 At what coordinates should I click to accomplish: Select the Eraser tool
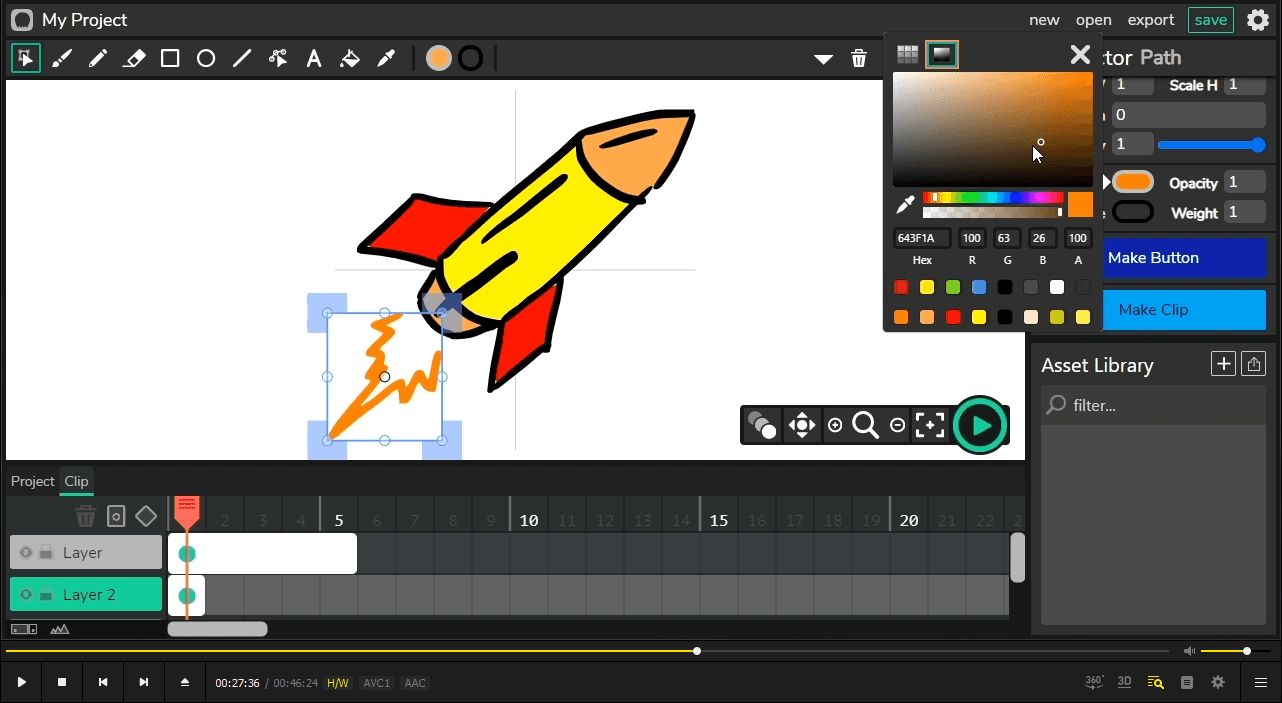coord(134,59)
